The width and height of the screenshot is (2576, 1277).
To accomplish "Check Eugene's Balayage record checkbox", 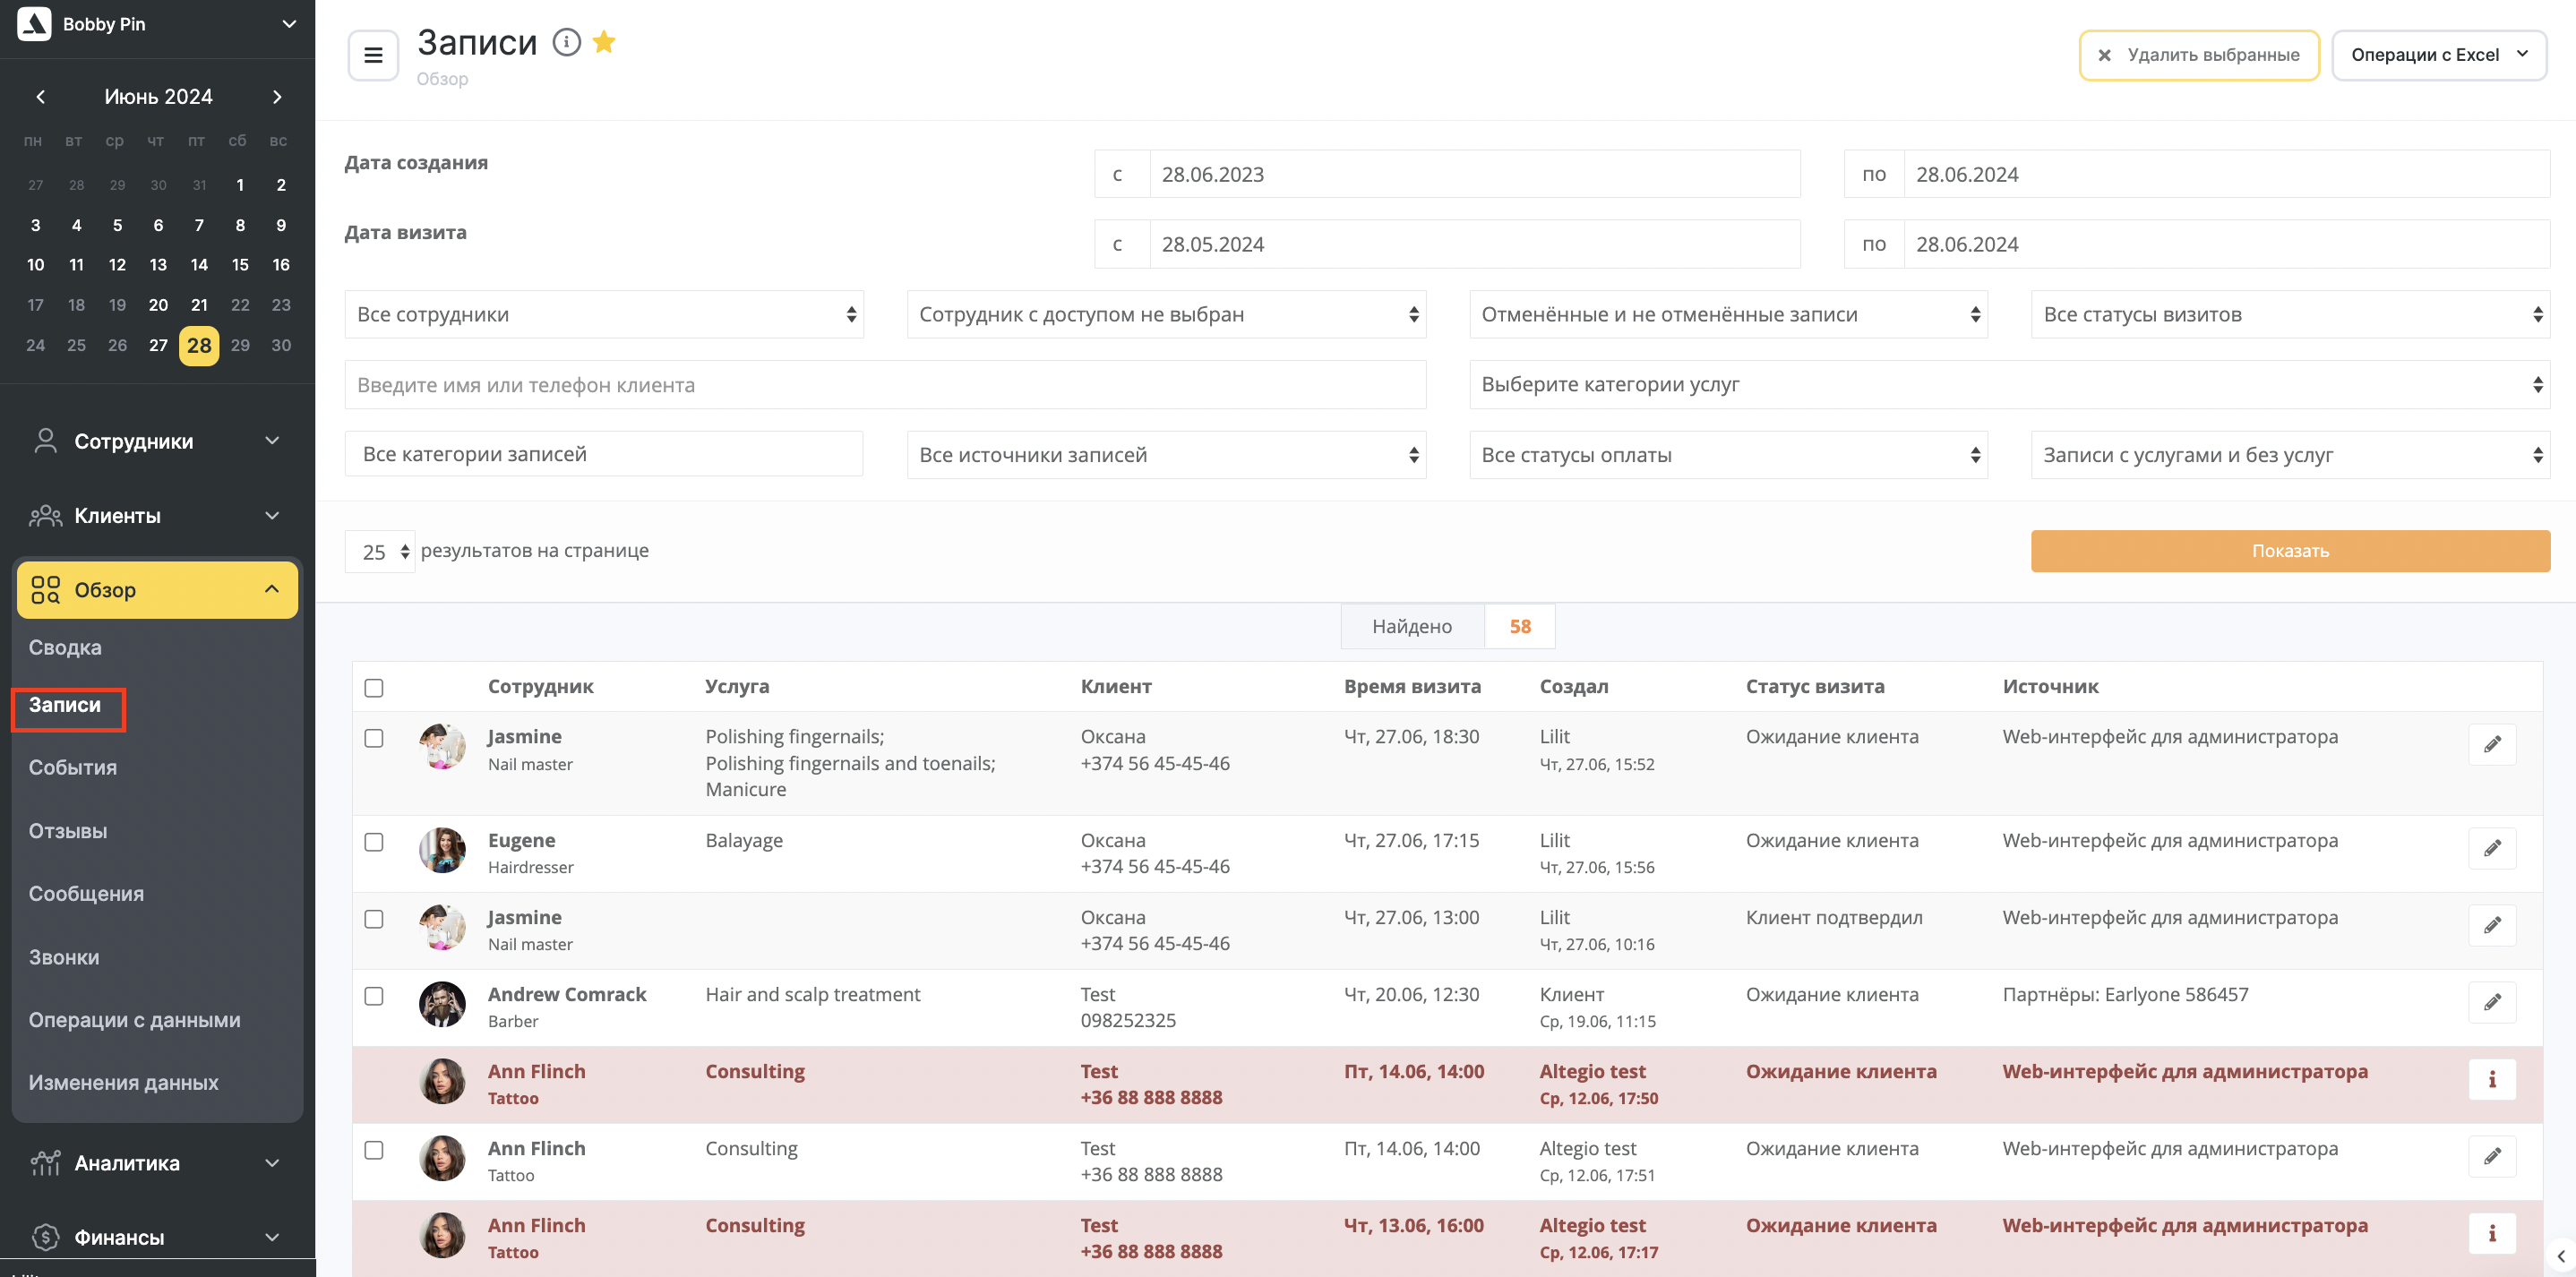I will [374, 842].
